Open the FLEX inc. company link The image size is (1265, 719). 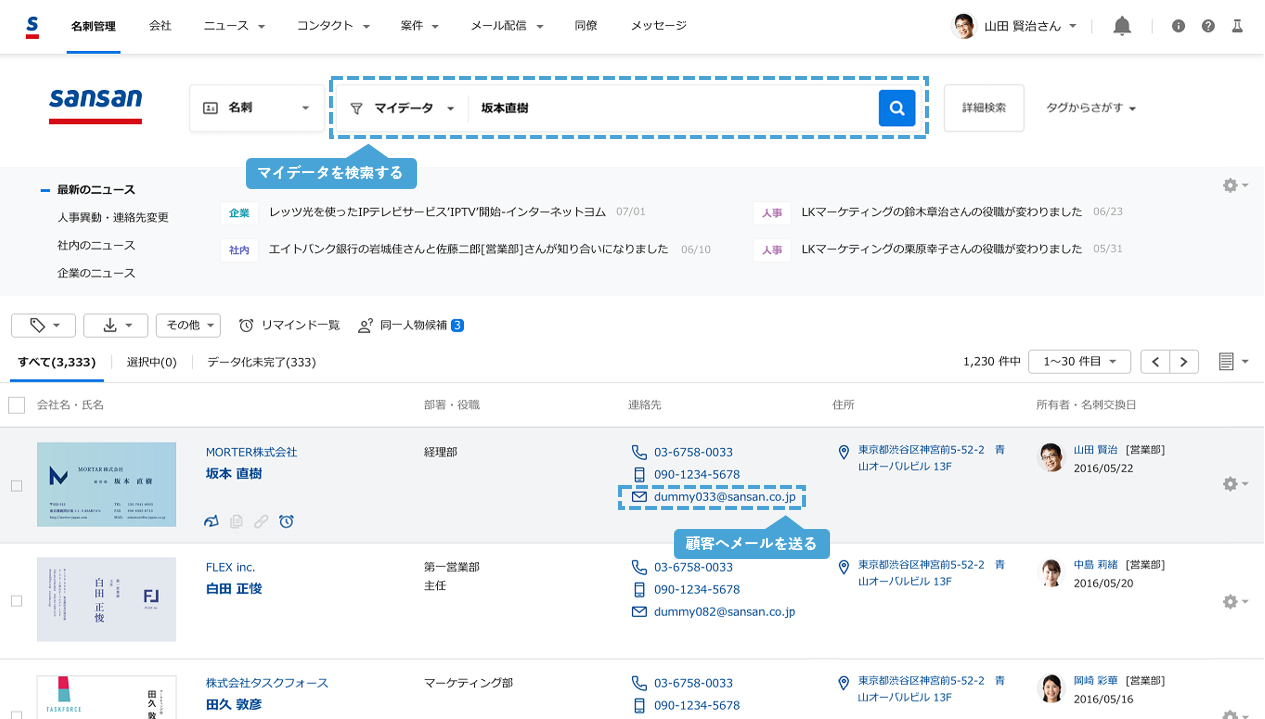pyautogui.click(x=230, y=567)
